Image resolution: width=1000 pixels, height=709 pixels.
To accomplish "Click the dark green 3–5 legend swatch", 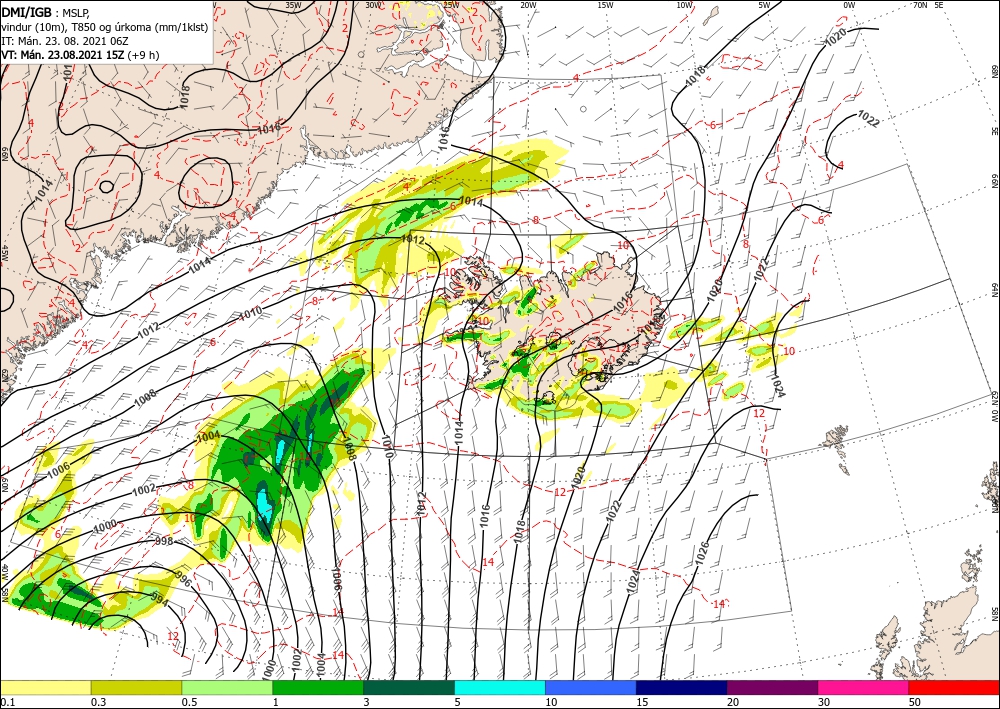I will tap(409, 687).
